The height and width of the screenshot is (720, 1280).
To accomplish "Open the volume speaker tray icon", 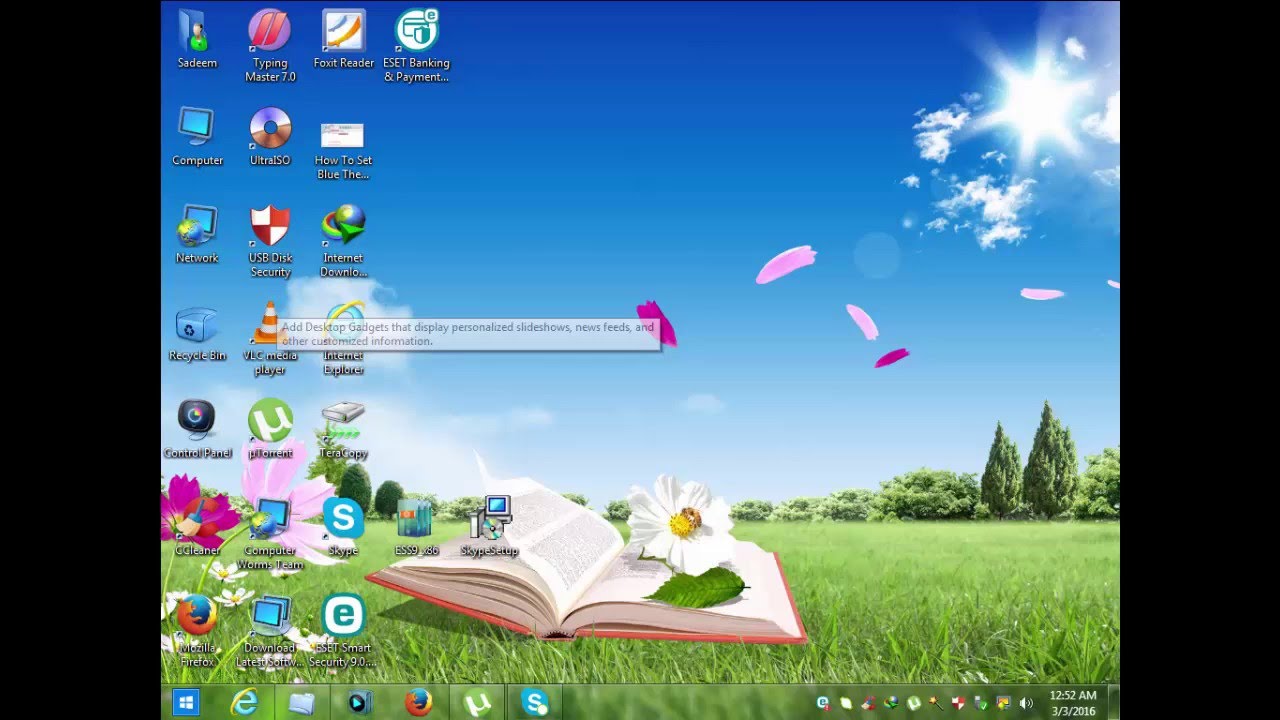I will 1026,704.
